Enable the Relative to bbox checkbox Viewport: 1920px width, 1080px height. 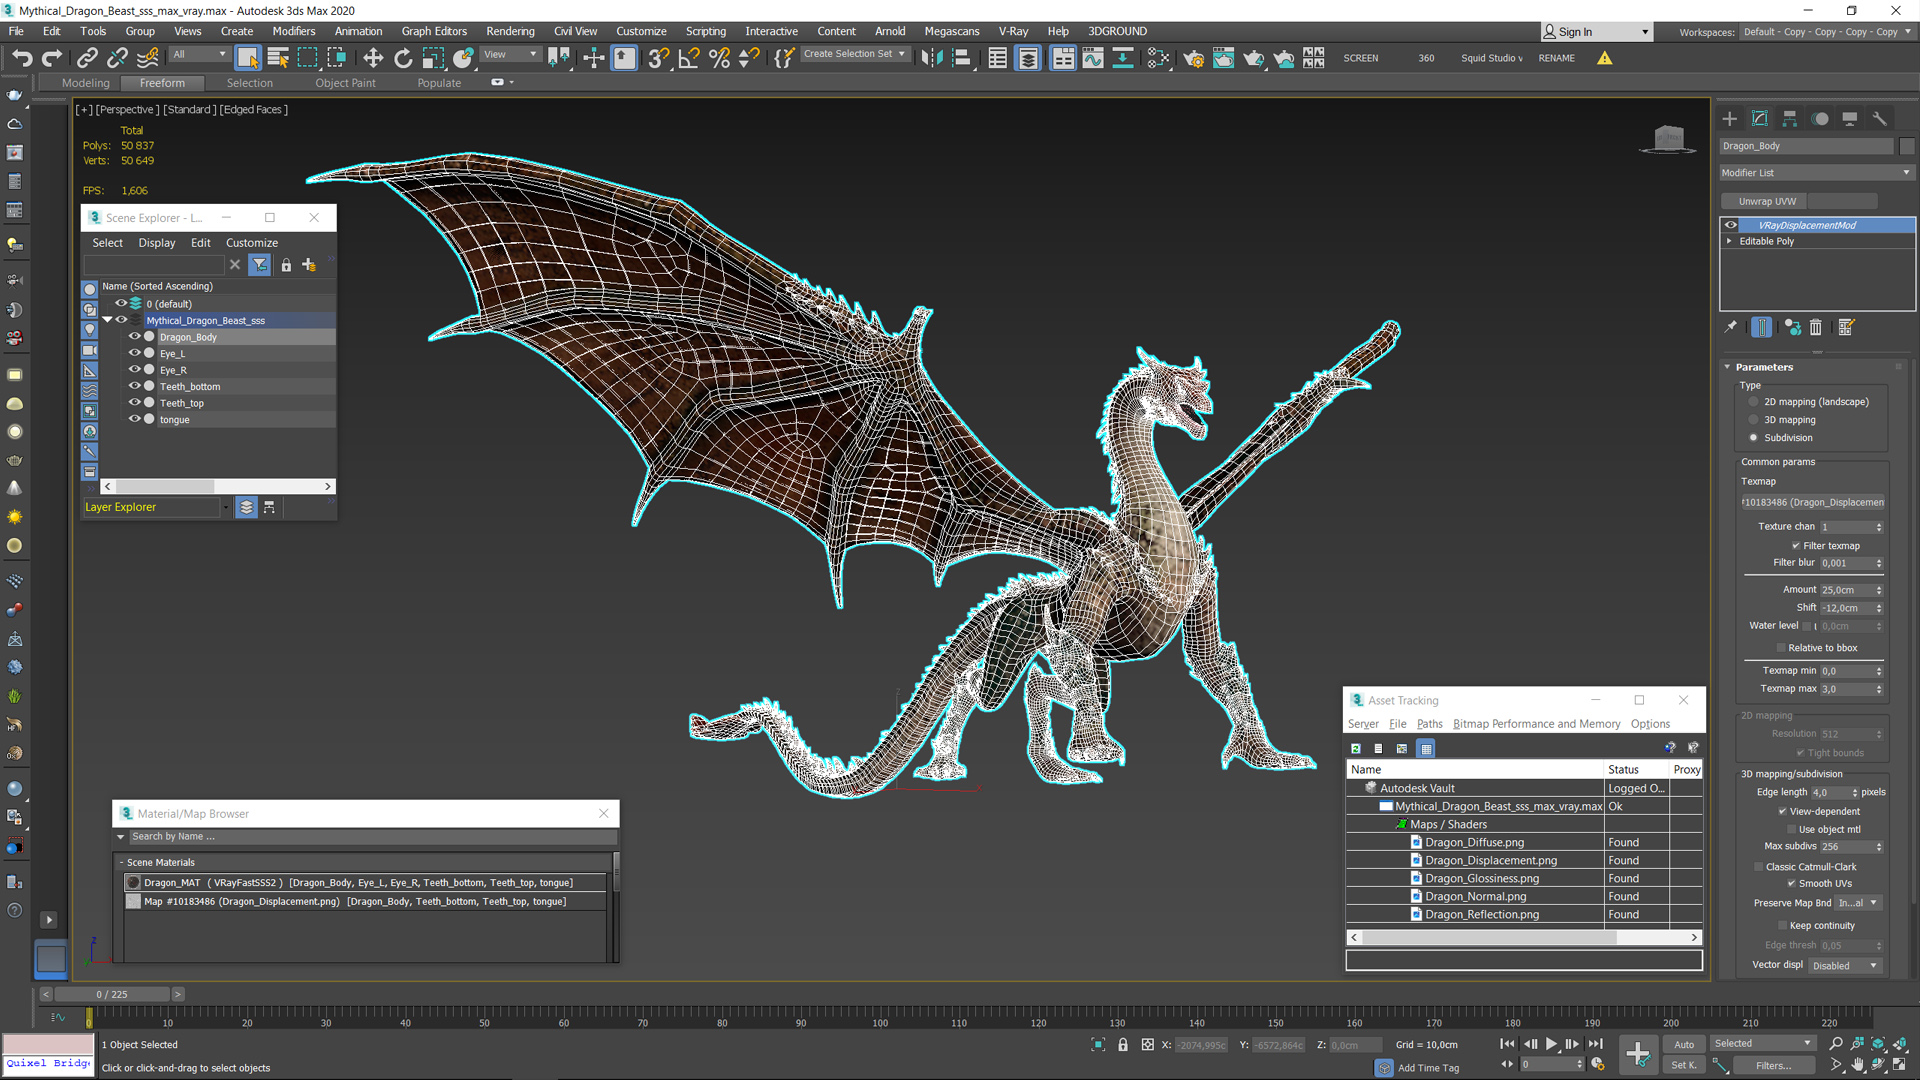(1781, 648)
